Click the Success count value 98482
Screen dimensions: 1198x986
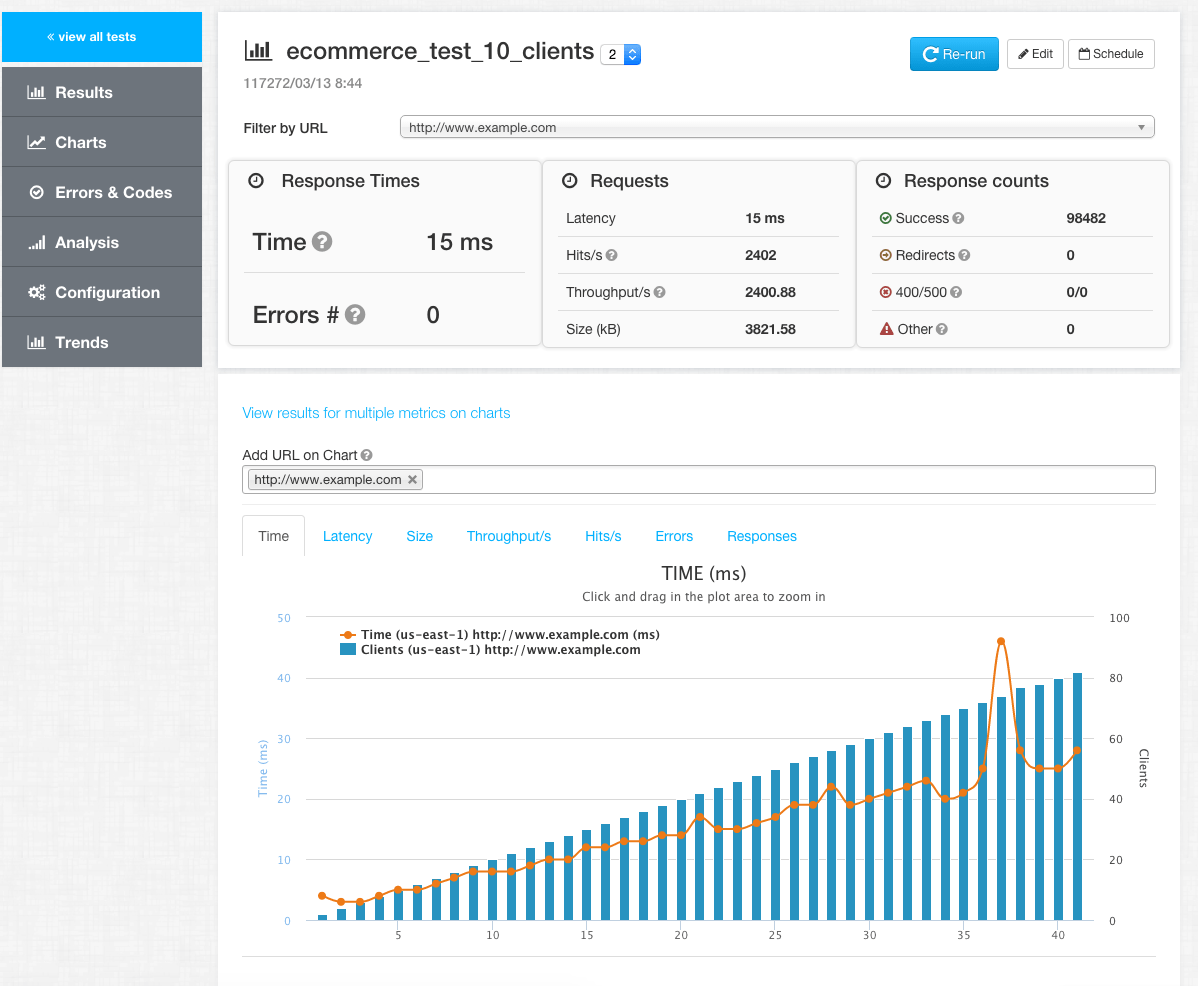click(1086, 218)
